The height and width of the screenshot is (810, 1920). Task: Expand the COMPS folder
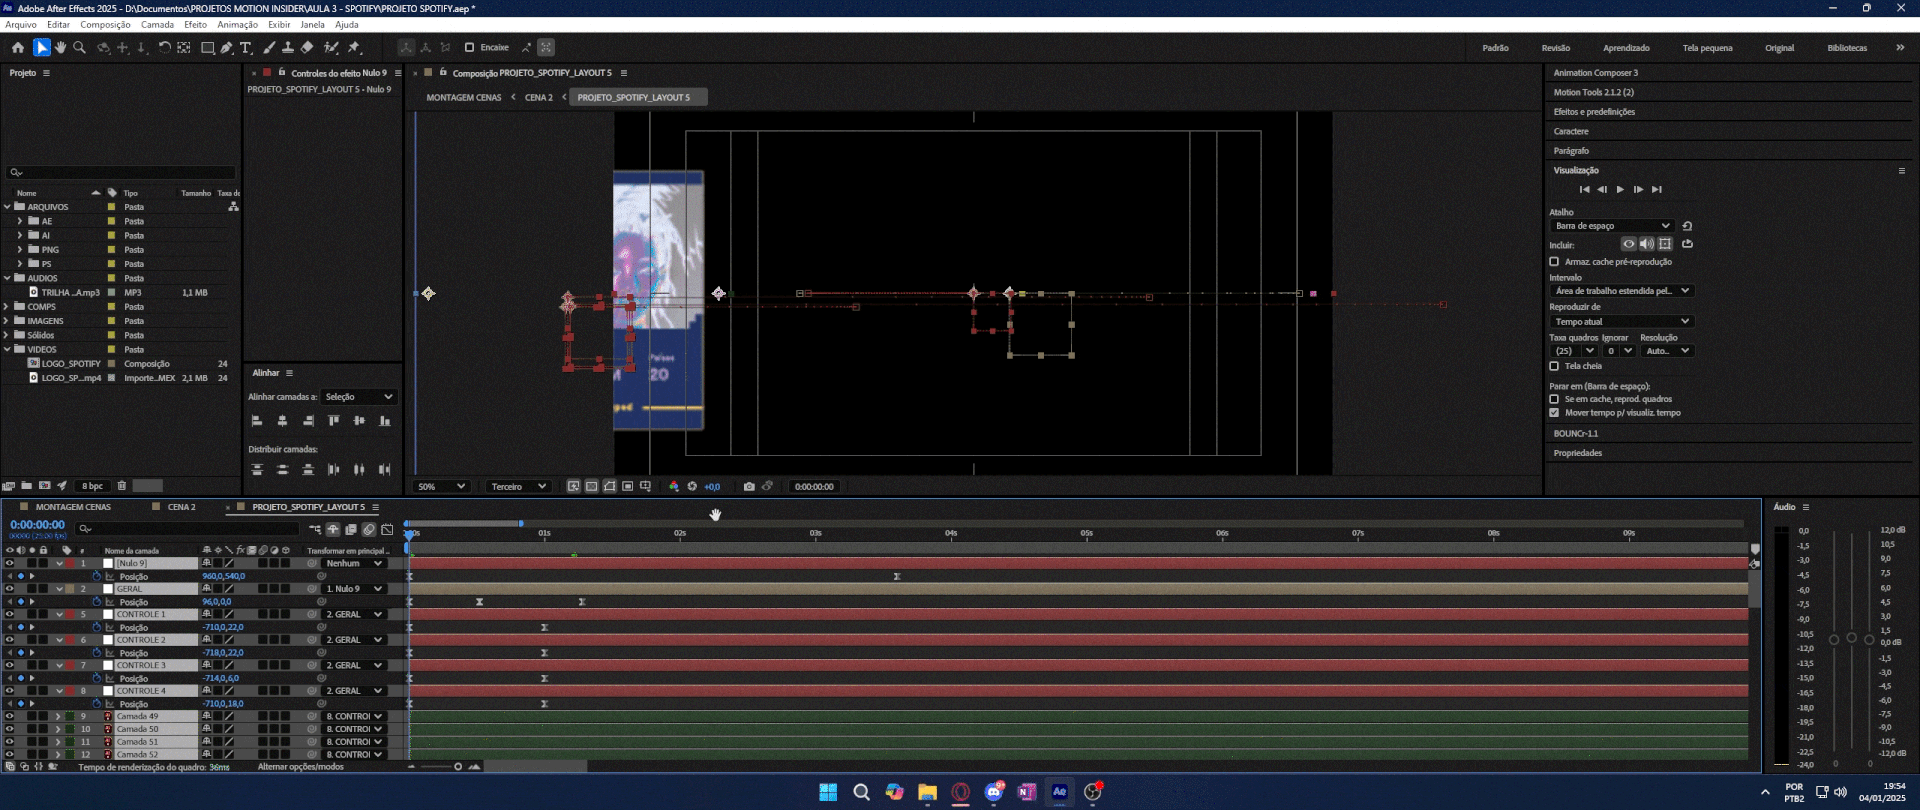pos(7,307)
